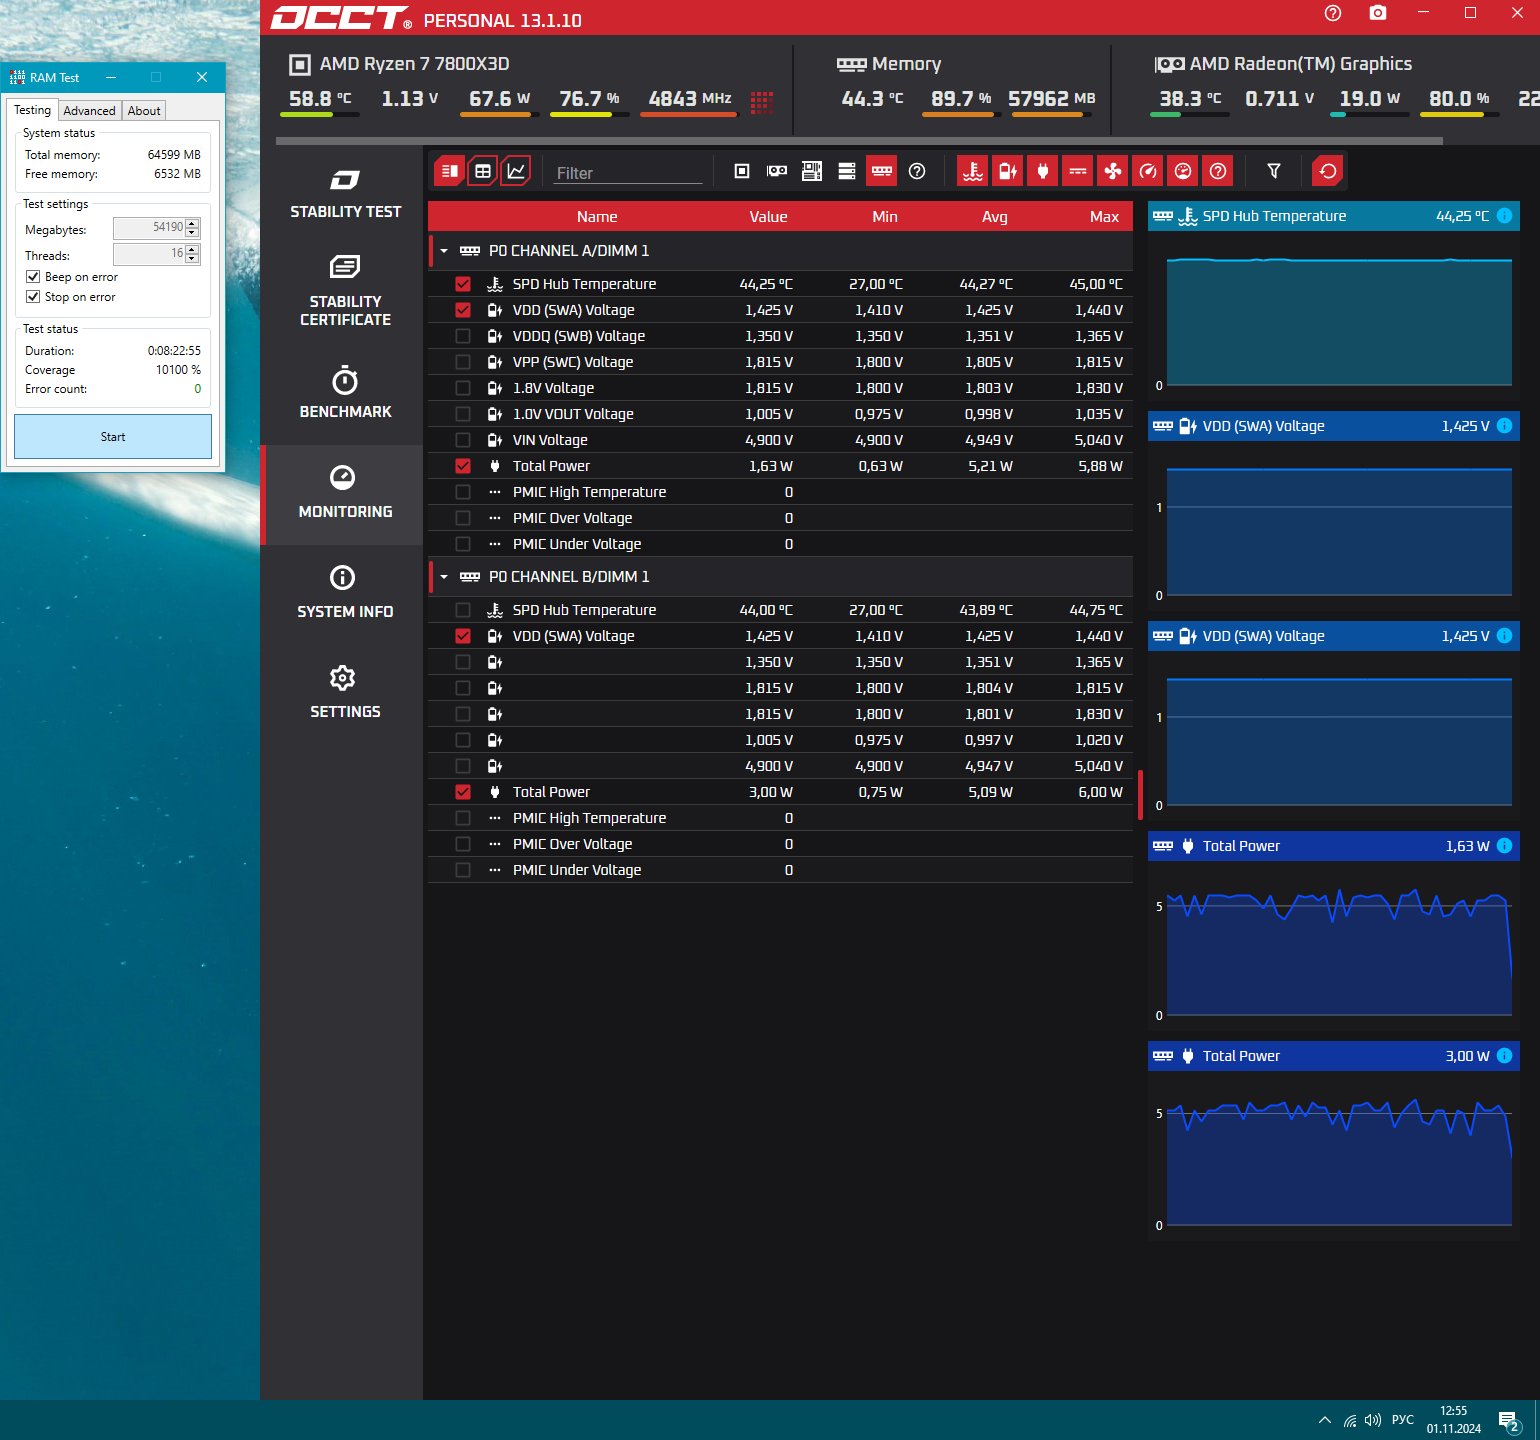Increase Megabytes value with up arrow
The image size is (1540, 1440).
coord(193,223)
